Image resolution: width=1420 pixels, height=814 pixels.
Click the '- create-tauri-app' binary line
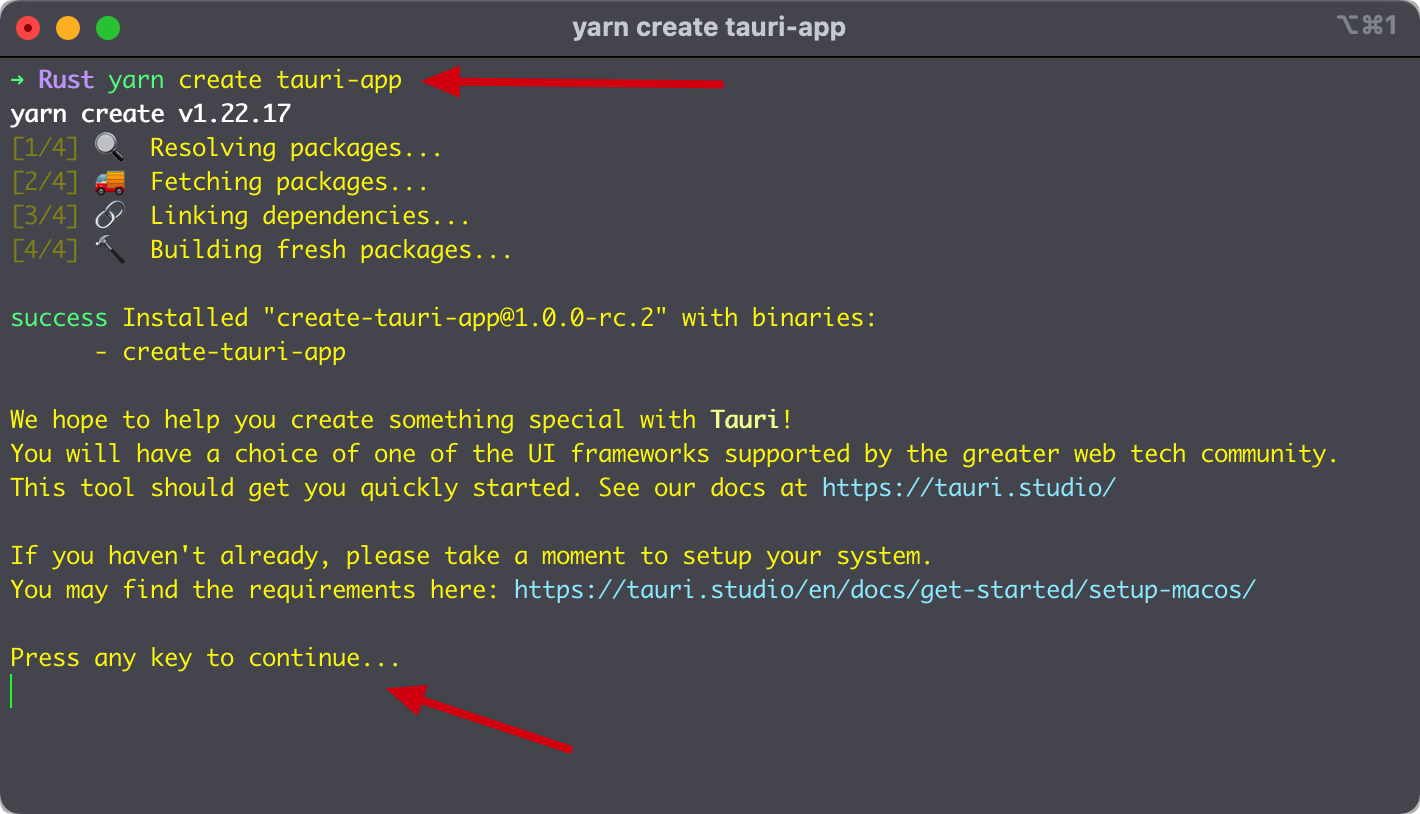click(220, 352)
